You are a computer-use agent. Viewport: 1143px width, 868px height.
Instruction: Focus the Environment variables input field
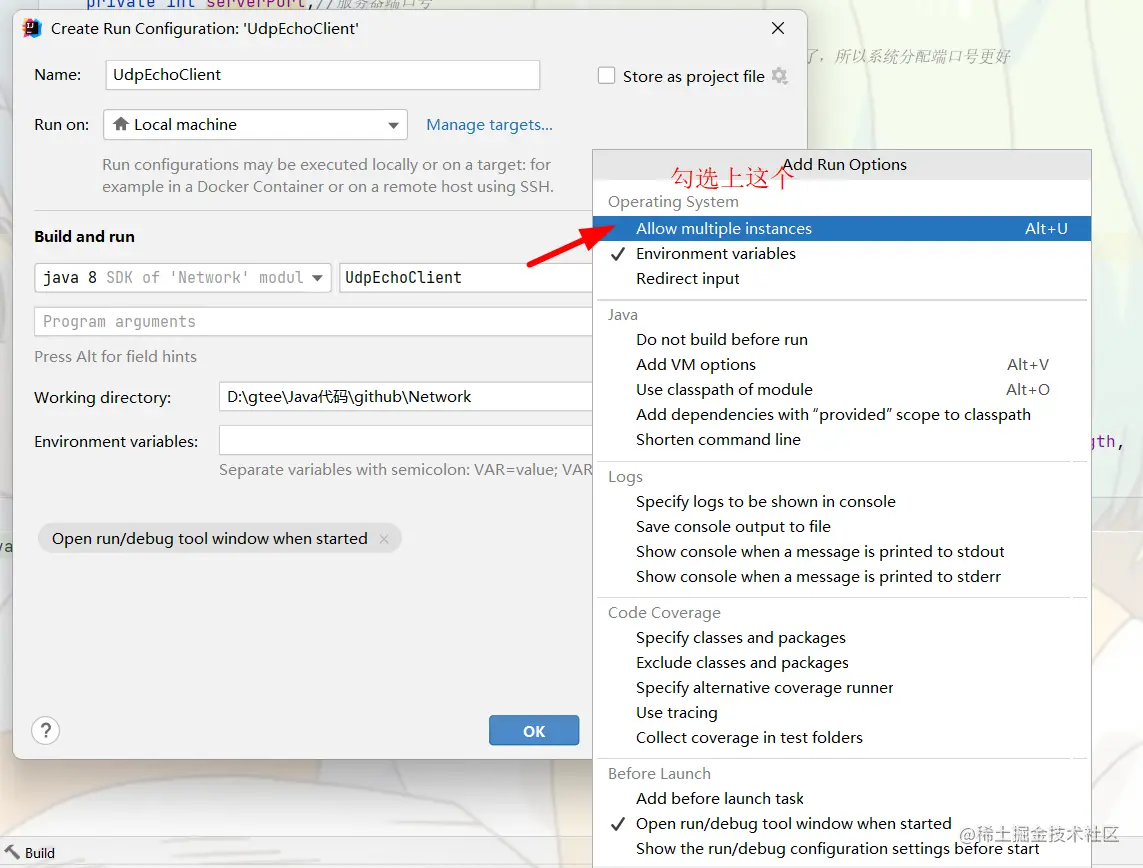[406, 441]
